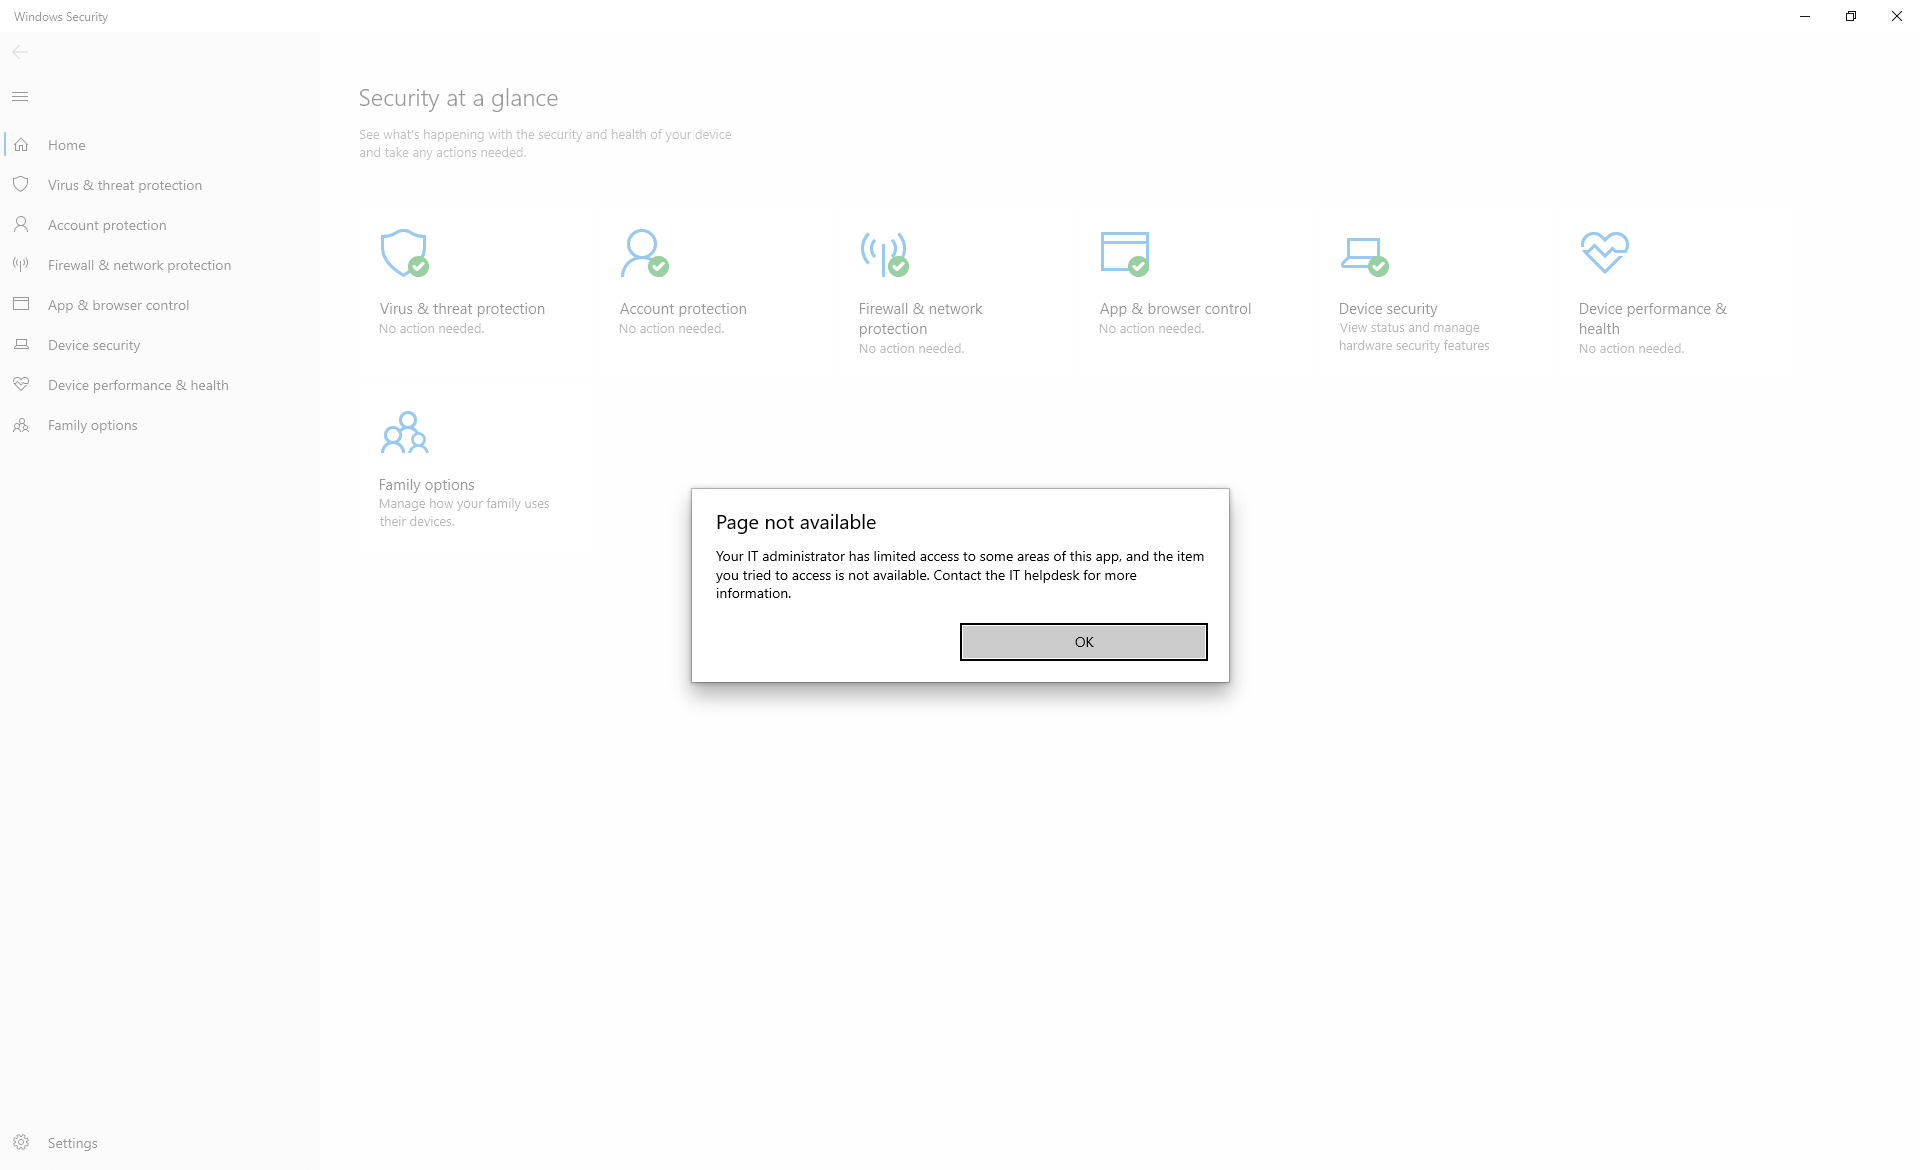1920x1170 pixels.
Task: Click the window icon beside App & browser control
Action: pyautogui.click(x=21, y=304)
